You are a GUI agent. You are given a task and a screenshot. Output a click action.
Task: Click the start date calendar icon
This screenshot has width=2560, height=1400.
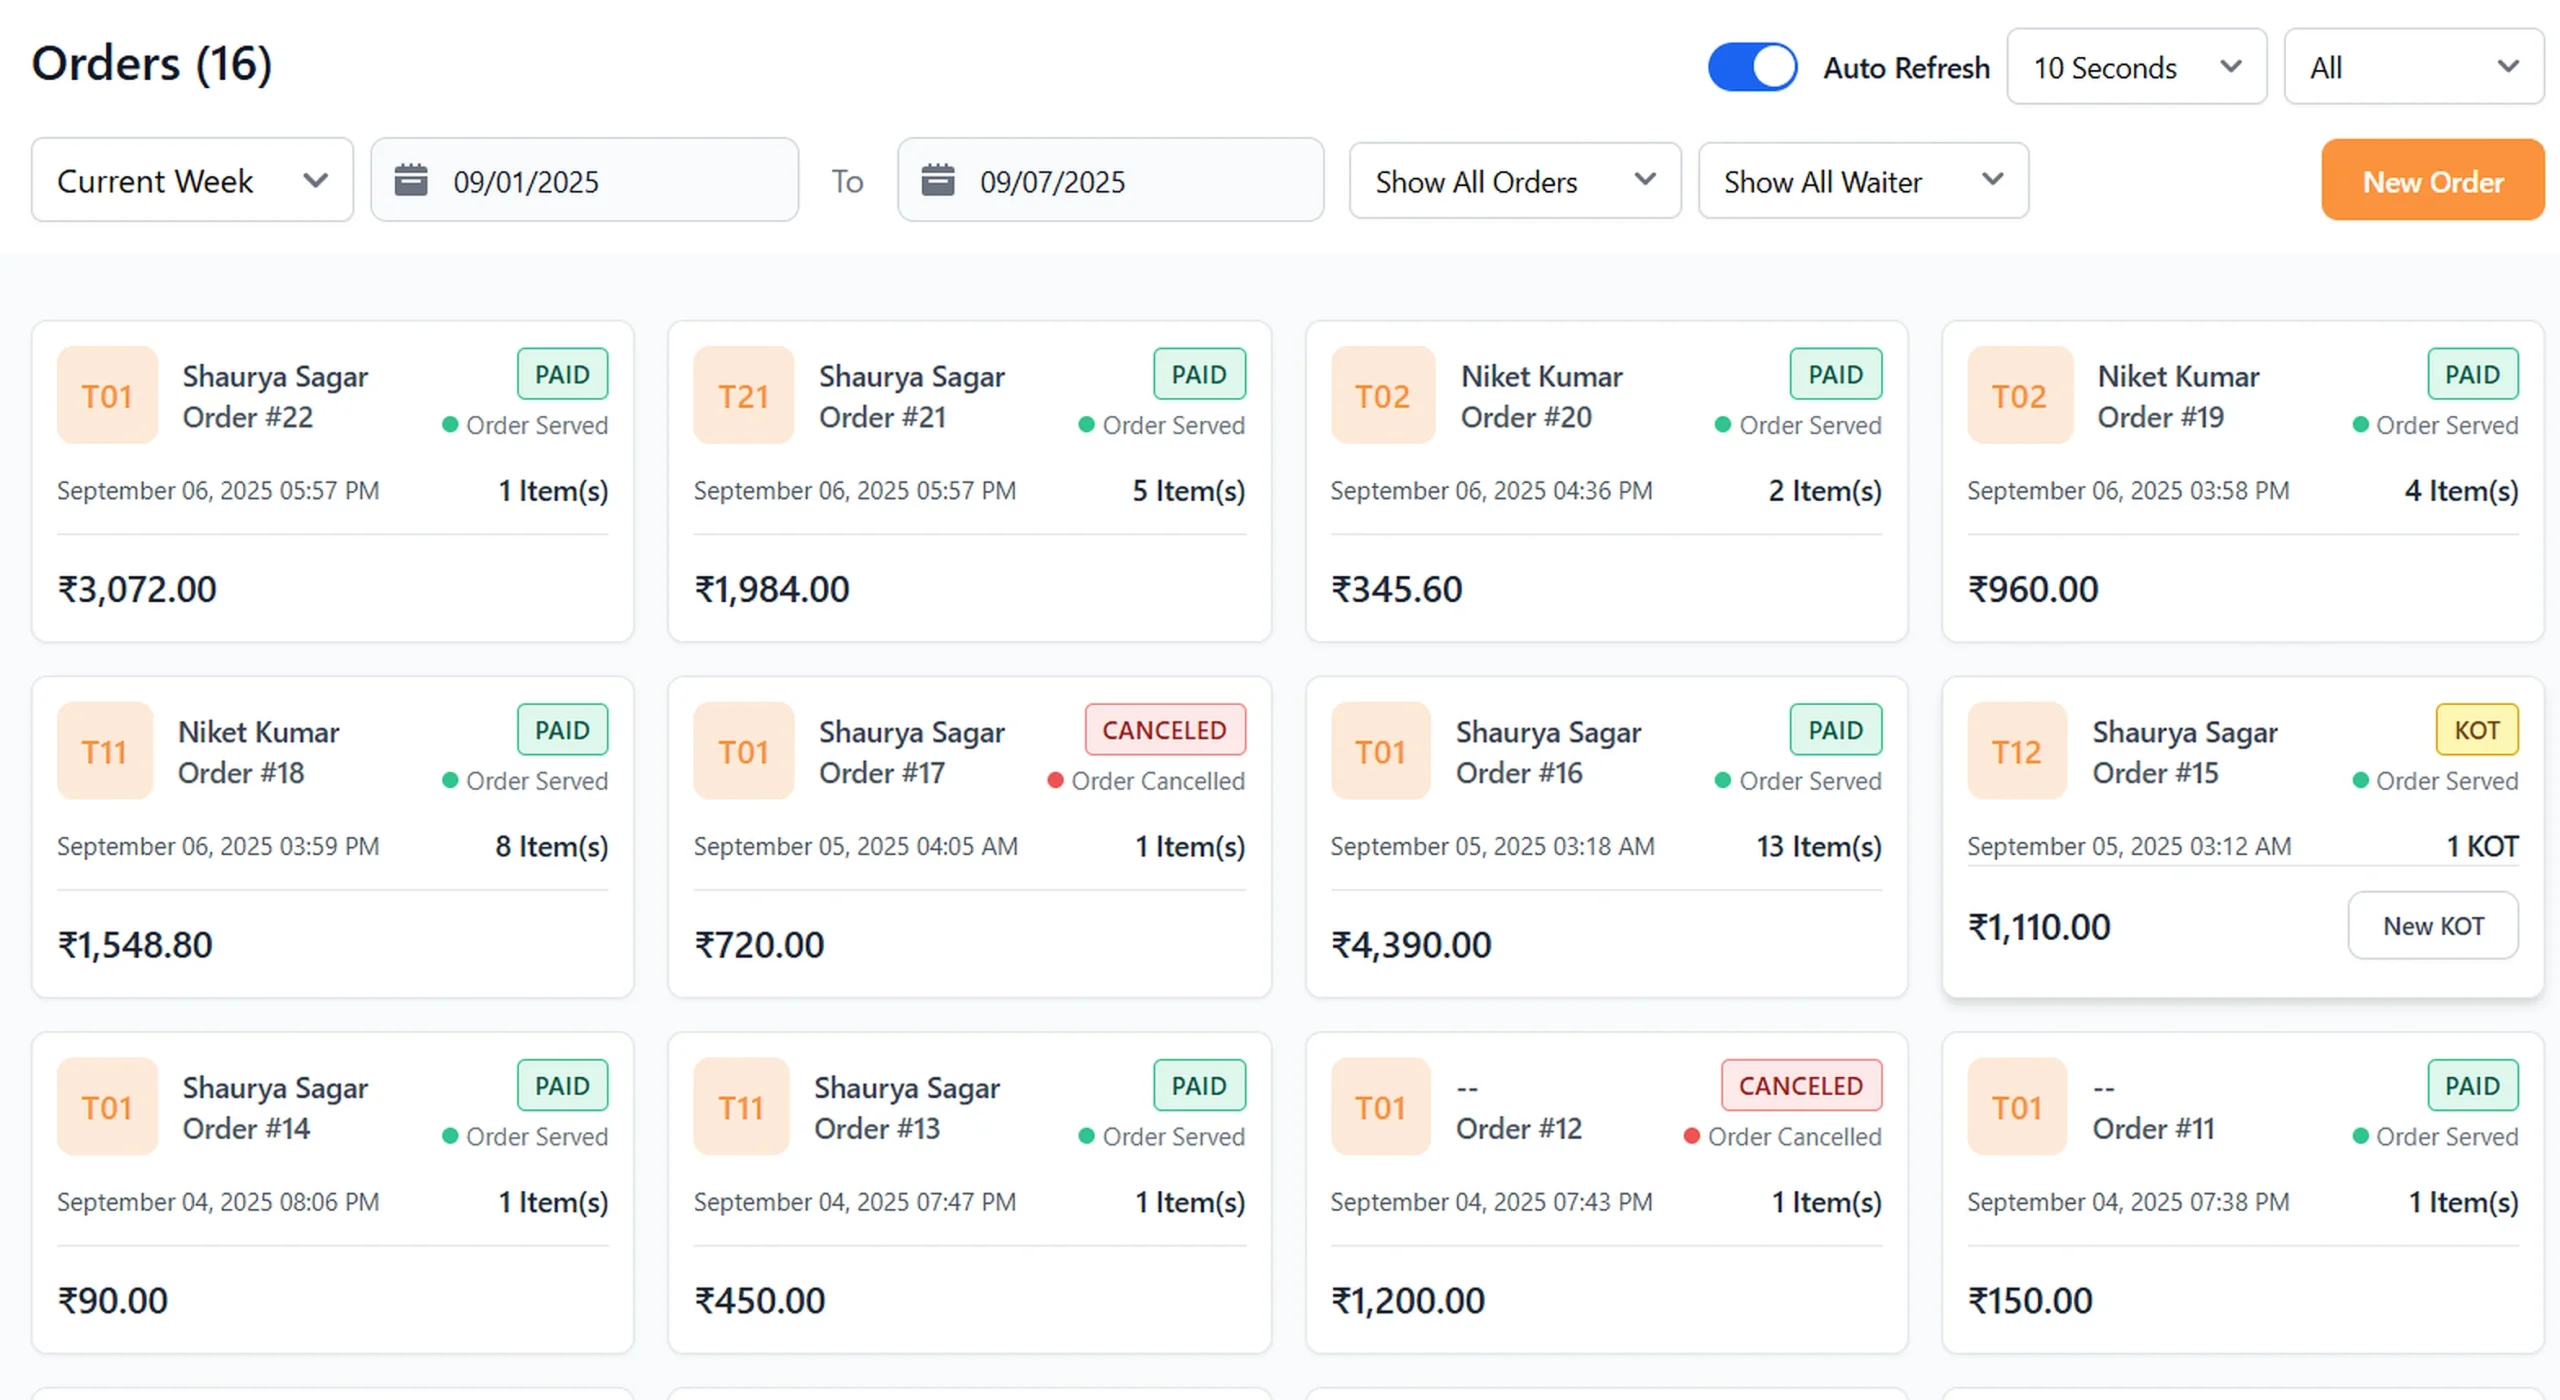(x=411, y=181)
